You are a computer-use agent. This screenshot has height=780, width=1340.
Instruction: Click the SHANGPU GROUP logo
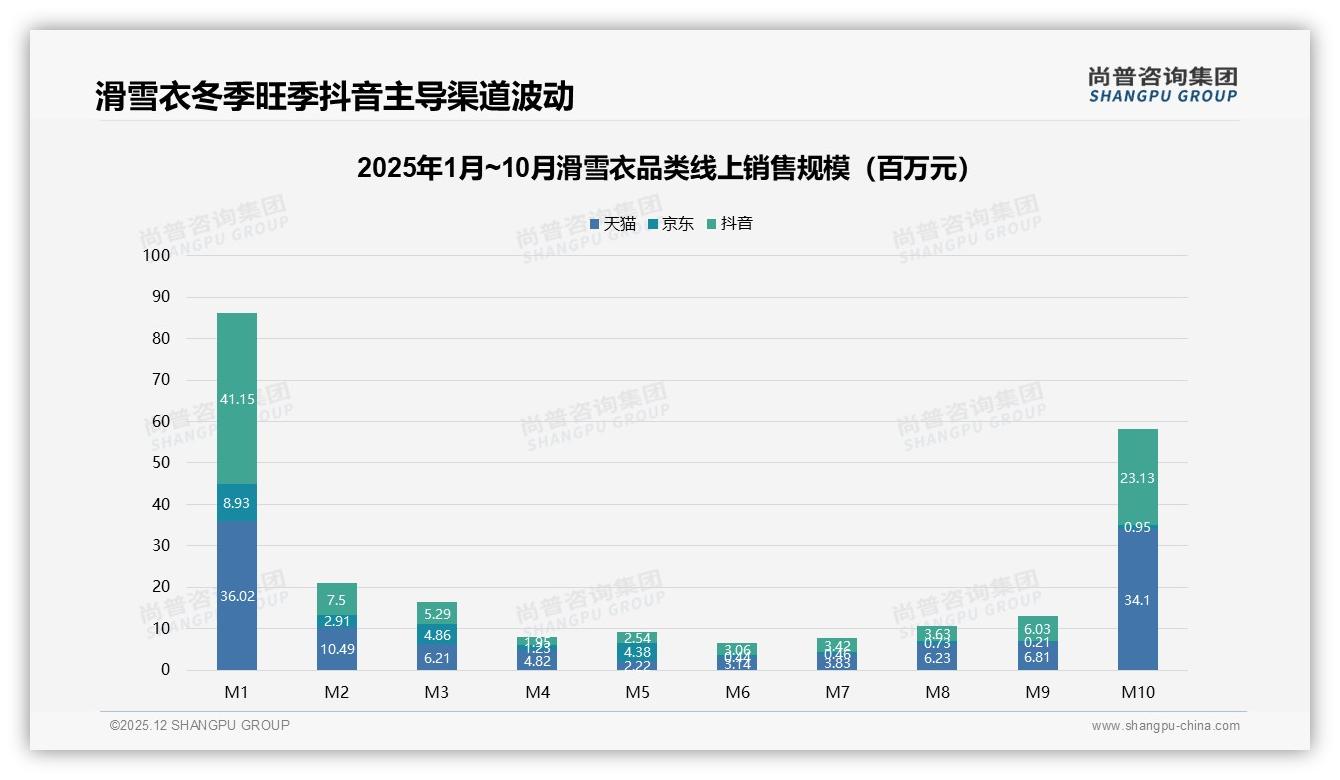click(1163, 85)
